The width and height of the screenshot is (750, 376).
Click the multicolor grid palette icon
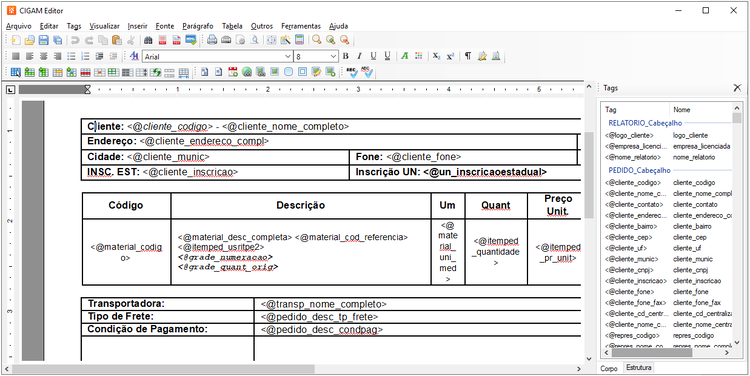tap(419, 56)
